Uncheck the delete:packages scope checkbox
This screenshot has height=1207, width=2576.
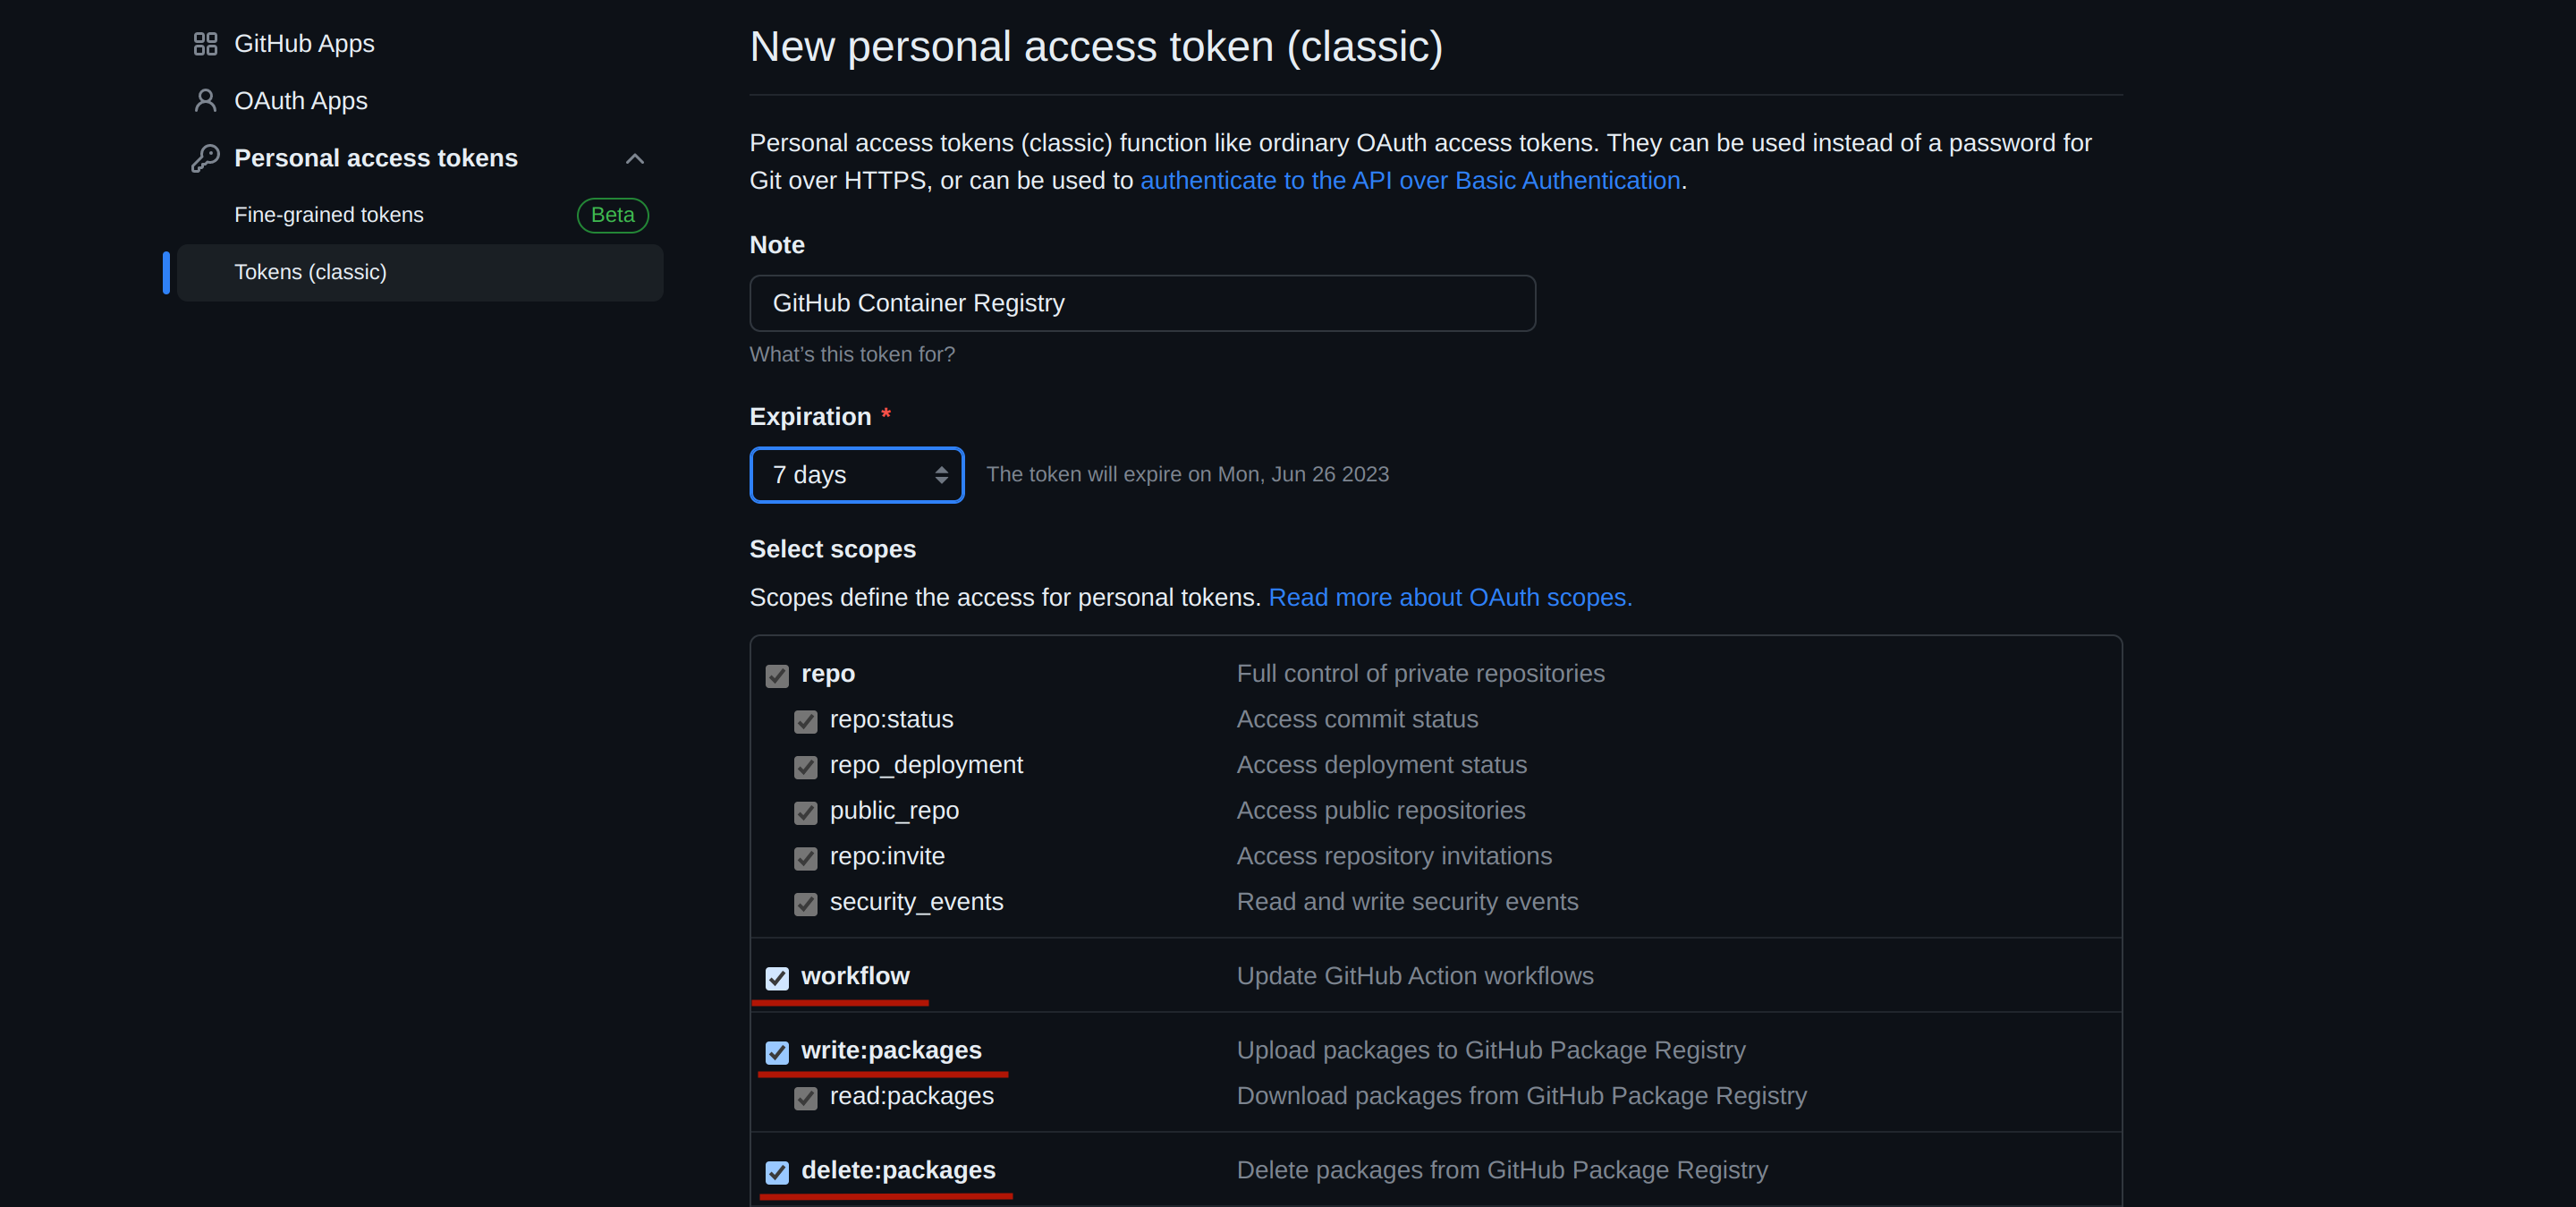(x=777, y=1172)
